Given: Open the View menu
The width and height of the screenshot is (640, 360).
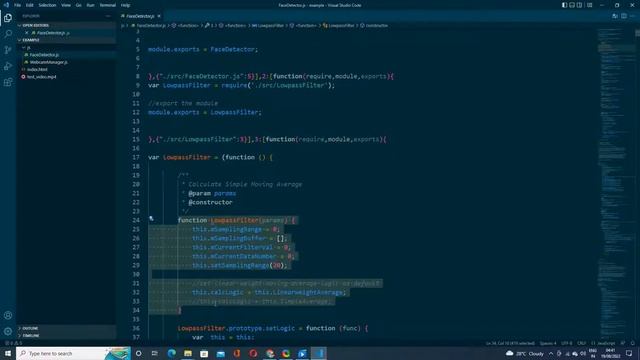Looking at the screenshot, I should click(66, 5).
